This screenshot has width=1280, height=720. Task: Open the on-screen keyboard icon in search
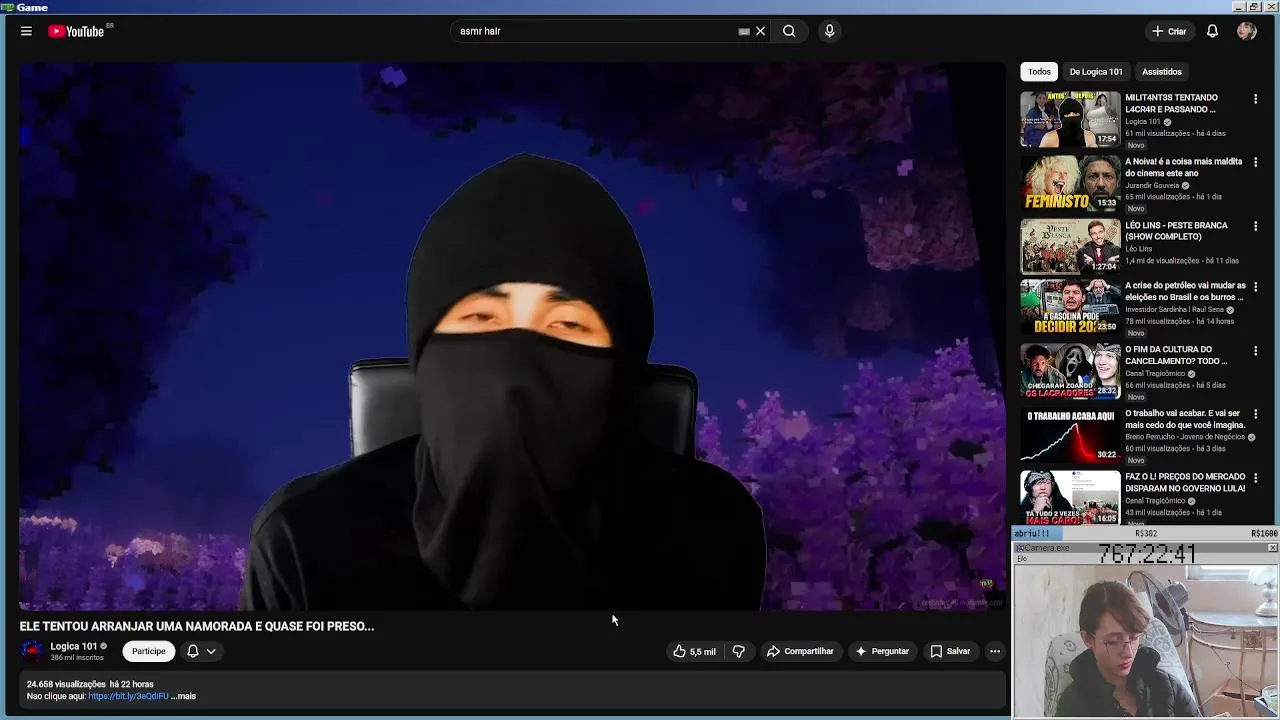pyautogui.click(x=744, y=31)
